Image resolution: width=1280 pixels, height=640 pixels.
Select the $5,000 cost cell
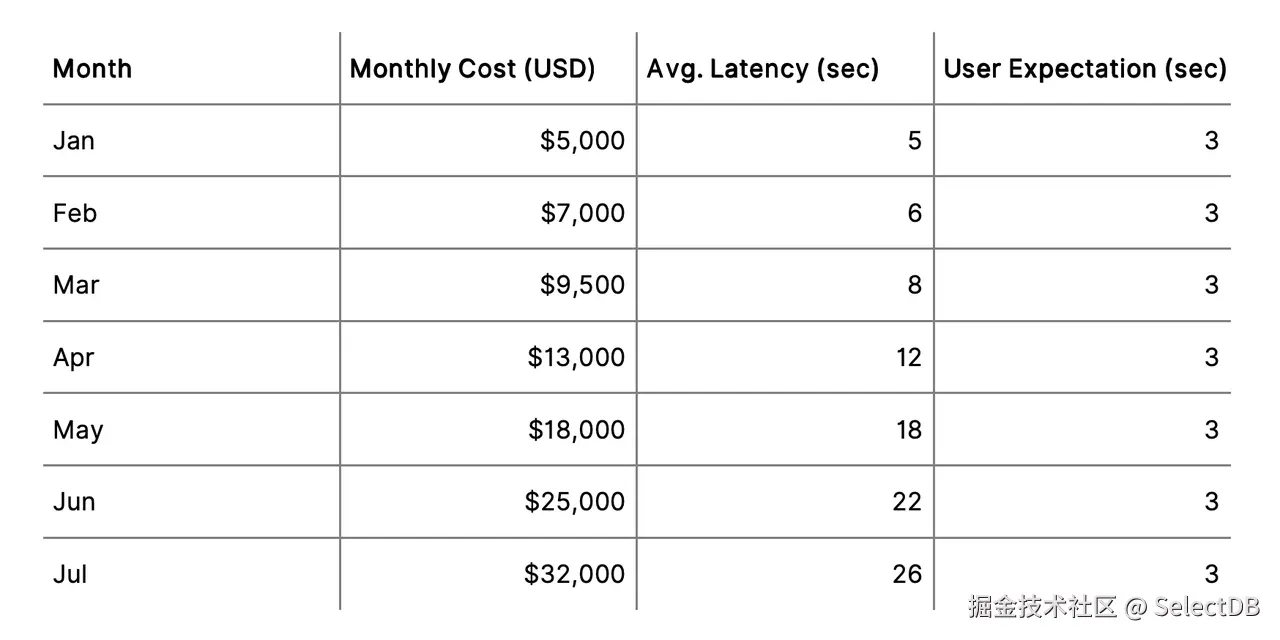pyautogui.click(x=582, y=141)
